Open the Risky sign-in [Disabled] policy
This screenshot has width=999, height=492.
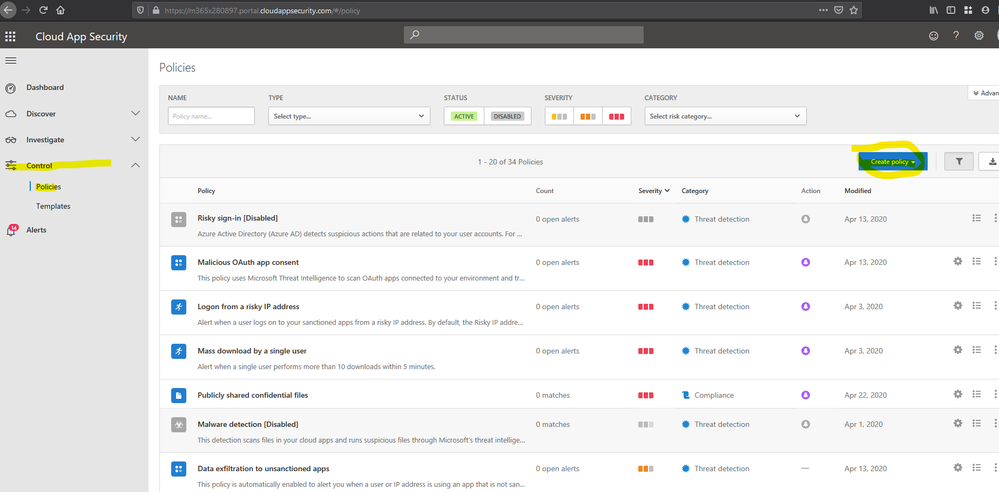[238, 218]
